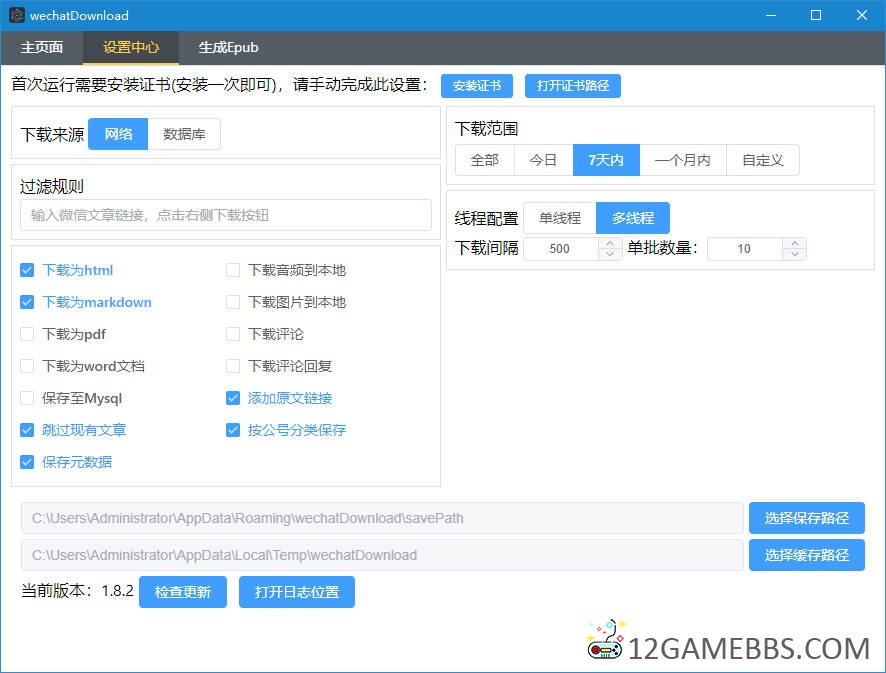Switch to 单线程 thread mode

click(558, 217)
